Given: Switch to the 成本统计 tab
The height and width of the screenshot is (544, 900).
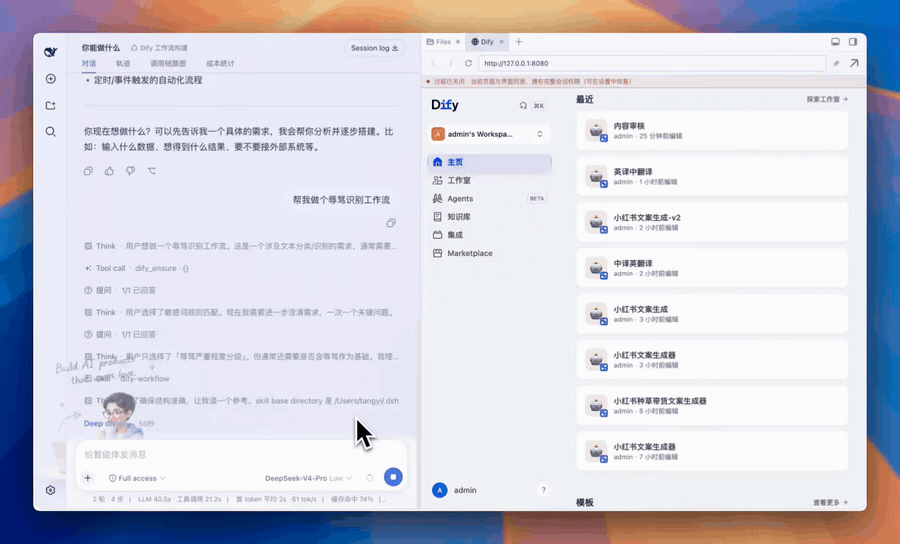Looking at the screenshot, I should [220, 64].
